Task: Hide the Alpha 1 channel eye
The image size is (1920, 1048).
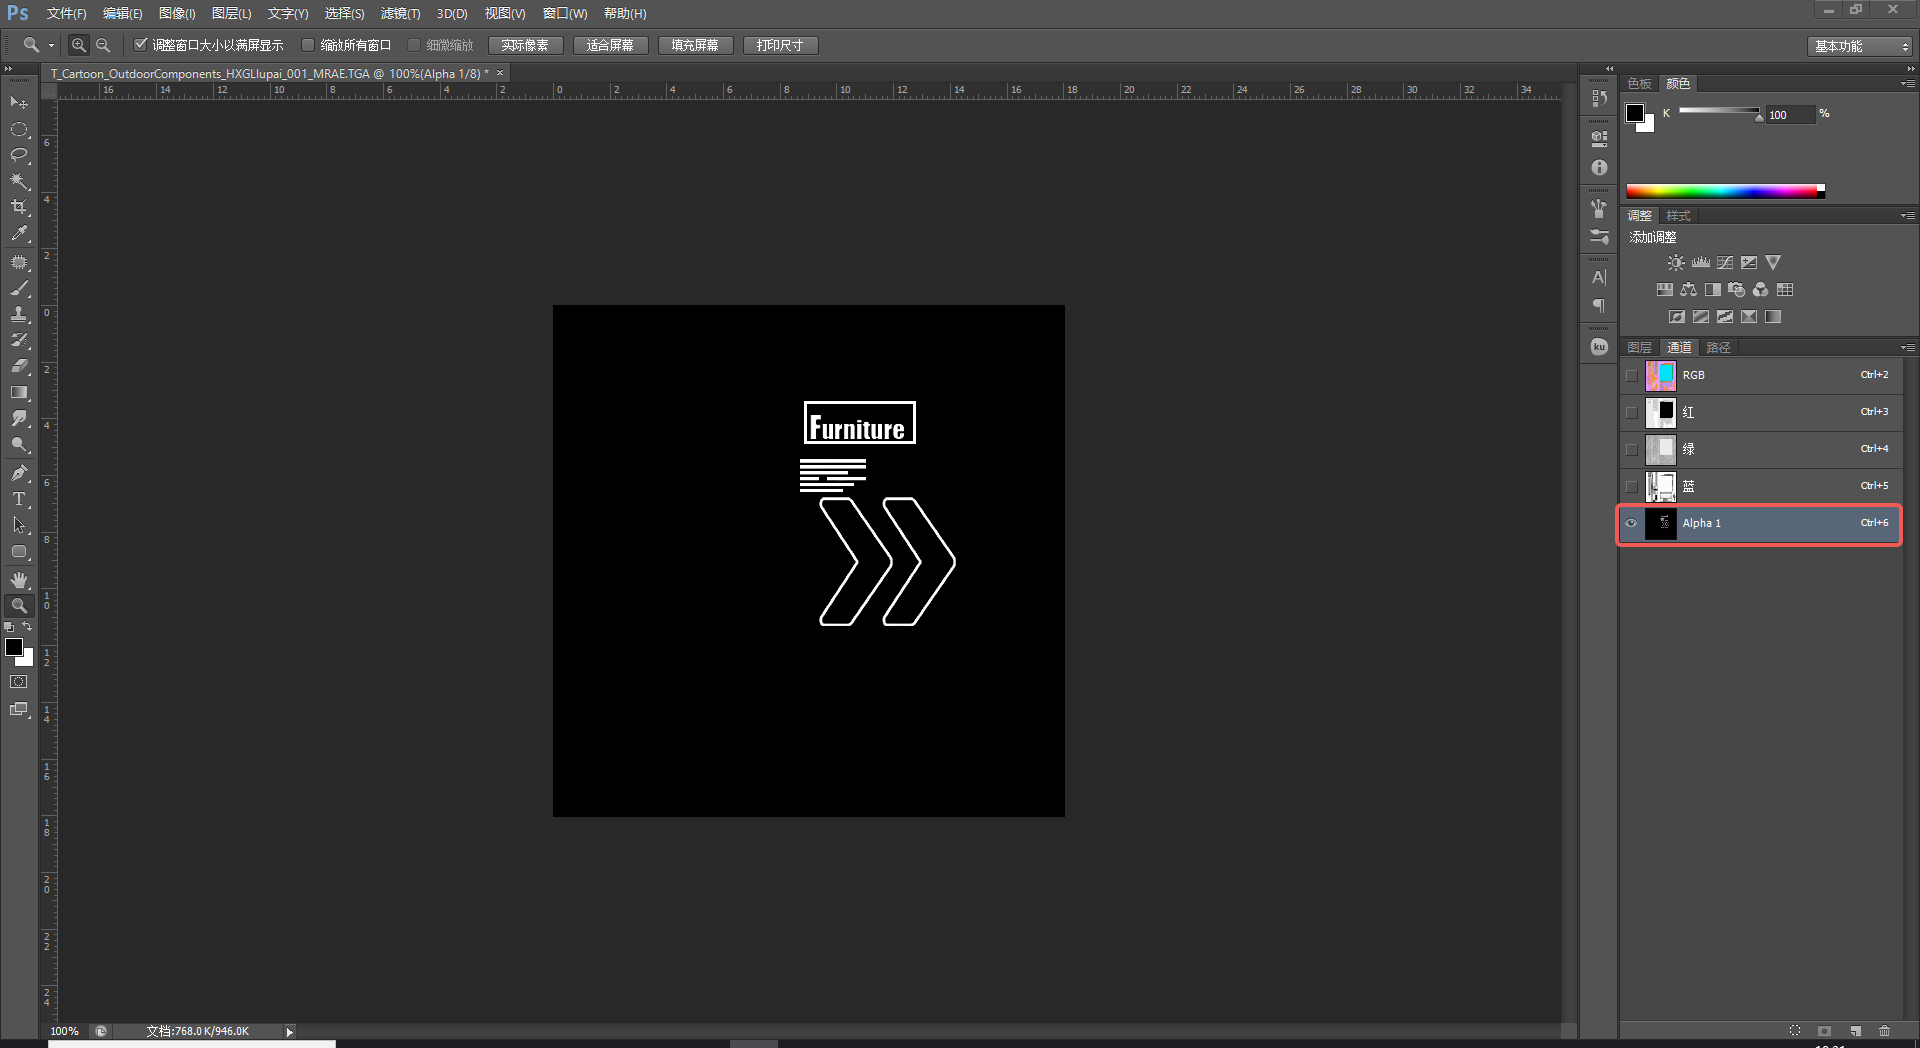Action: point(1632,524)
